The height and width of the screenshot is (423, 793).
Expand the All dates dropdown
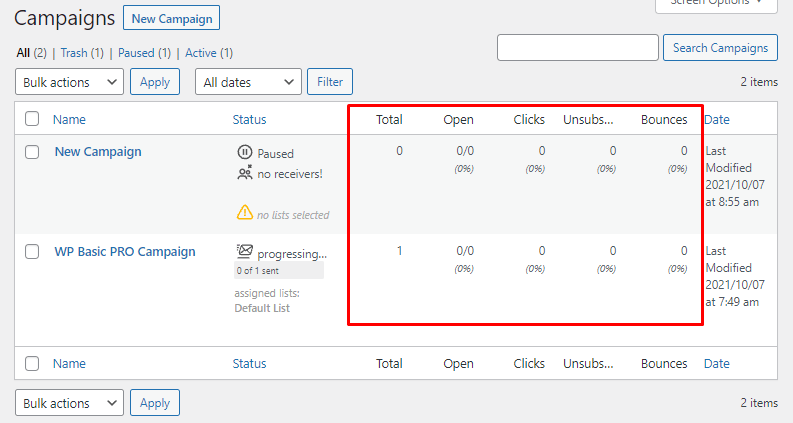(248, 82)
